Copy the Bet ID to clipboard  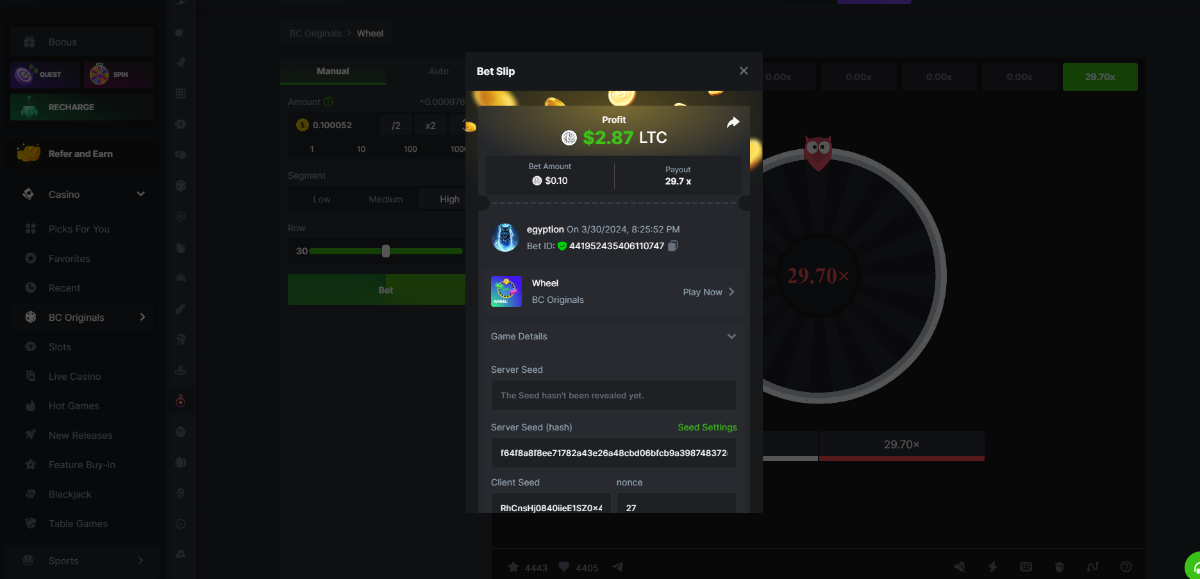673,246
